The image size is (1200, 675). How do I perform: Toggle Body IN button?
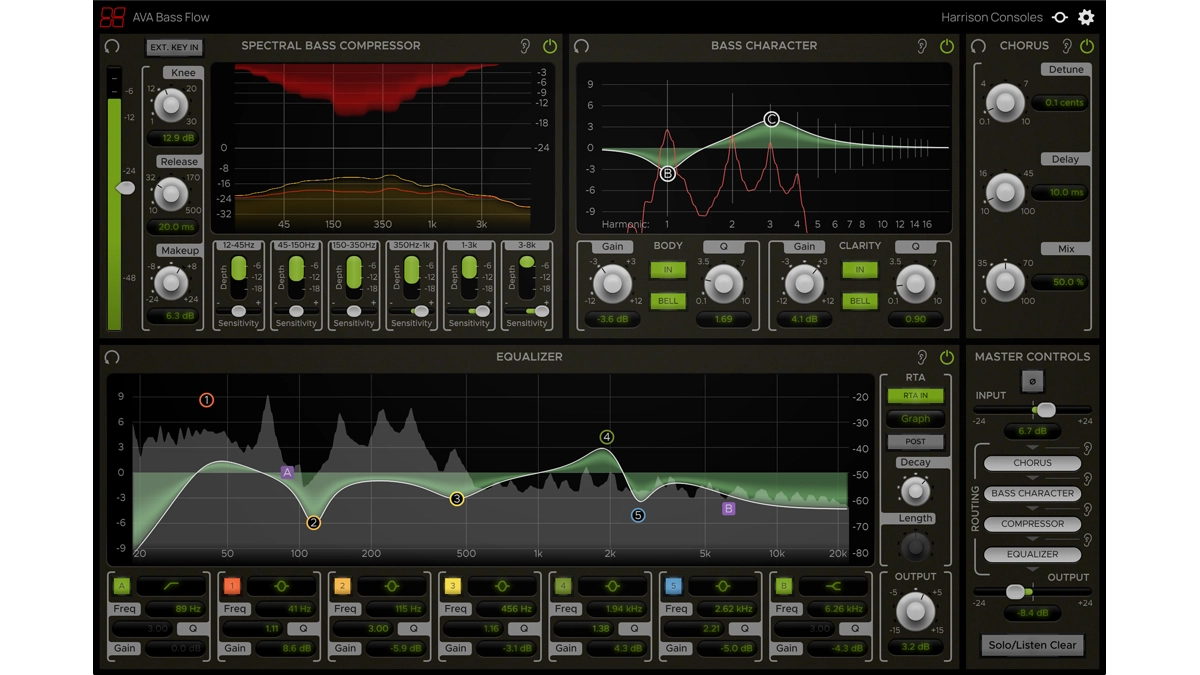(x=668, y=270)
